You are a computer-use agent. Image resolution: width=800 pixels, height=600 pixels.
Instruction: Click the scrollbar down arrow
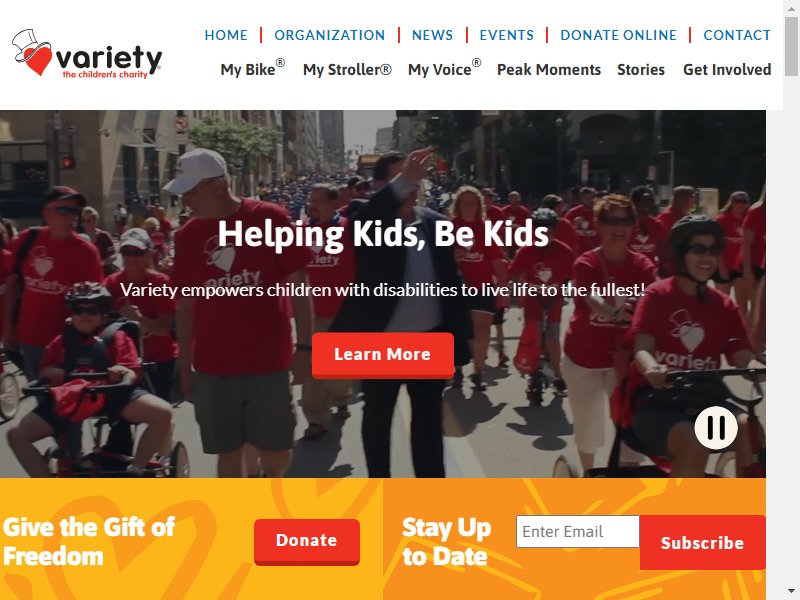[791, 591]
